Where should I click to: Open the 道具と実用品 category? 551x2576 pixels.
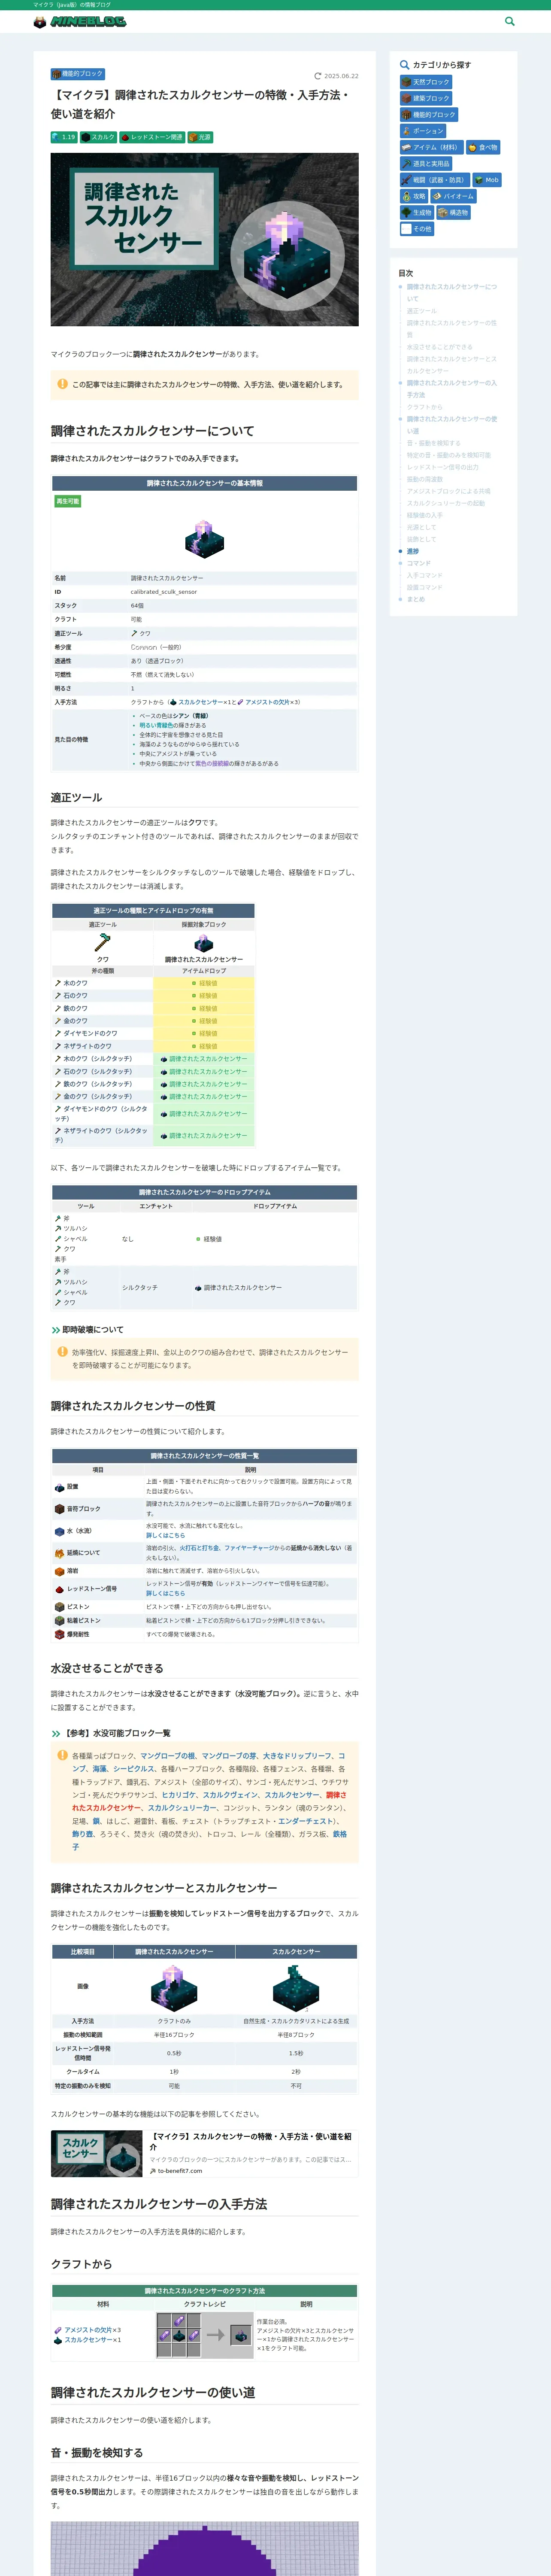pyautogui.click(x=426, y=164)
